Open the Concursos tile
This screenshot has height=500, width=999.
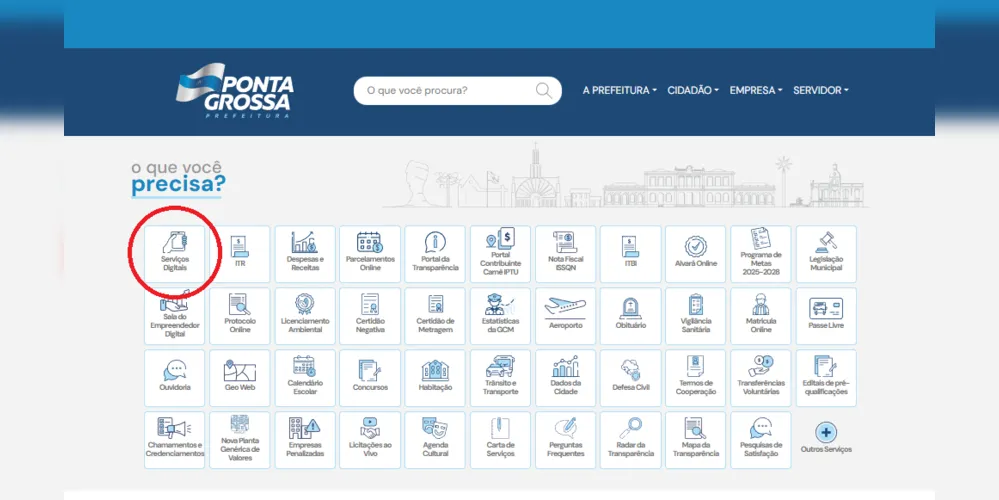pyautogui.click(x=370, y=378)
